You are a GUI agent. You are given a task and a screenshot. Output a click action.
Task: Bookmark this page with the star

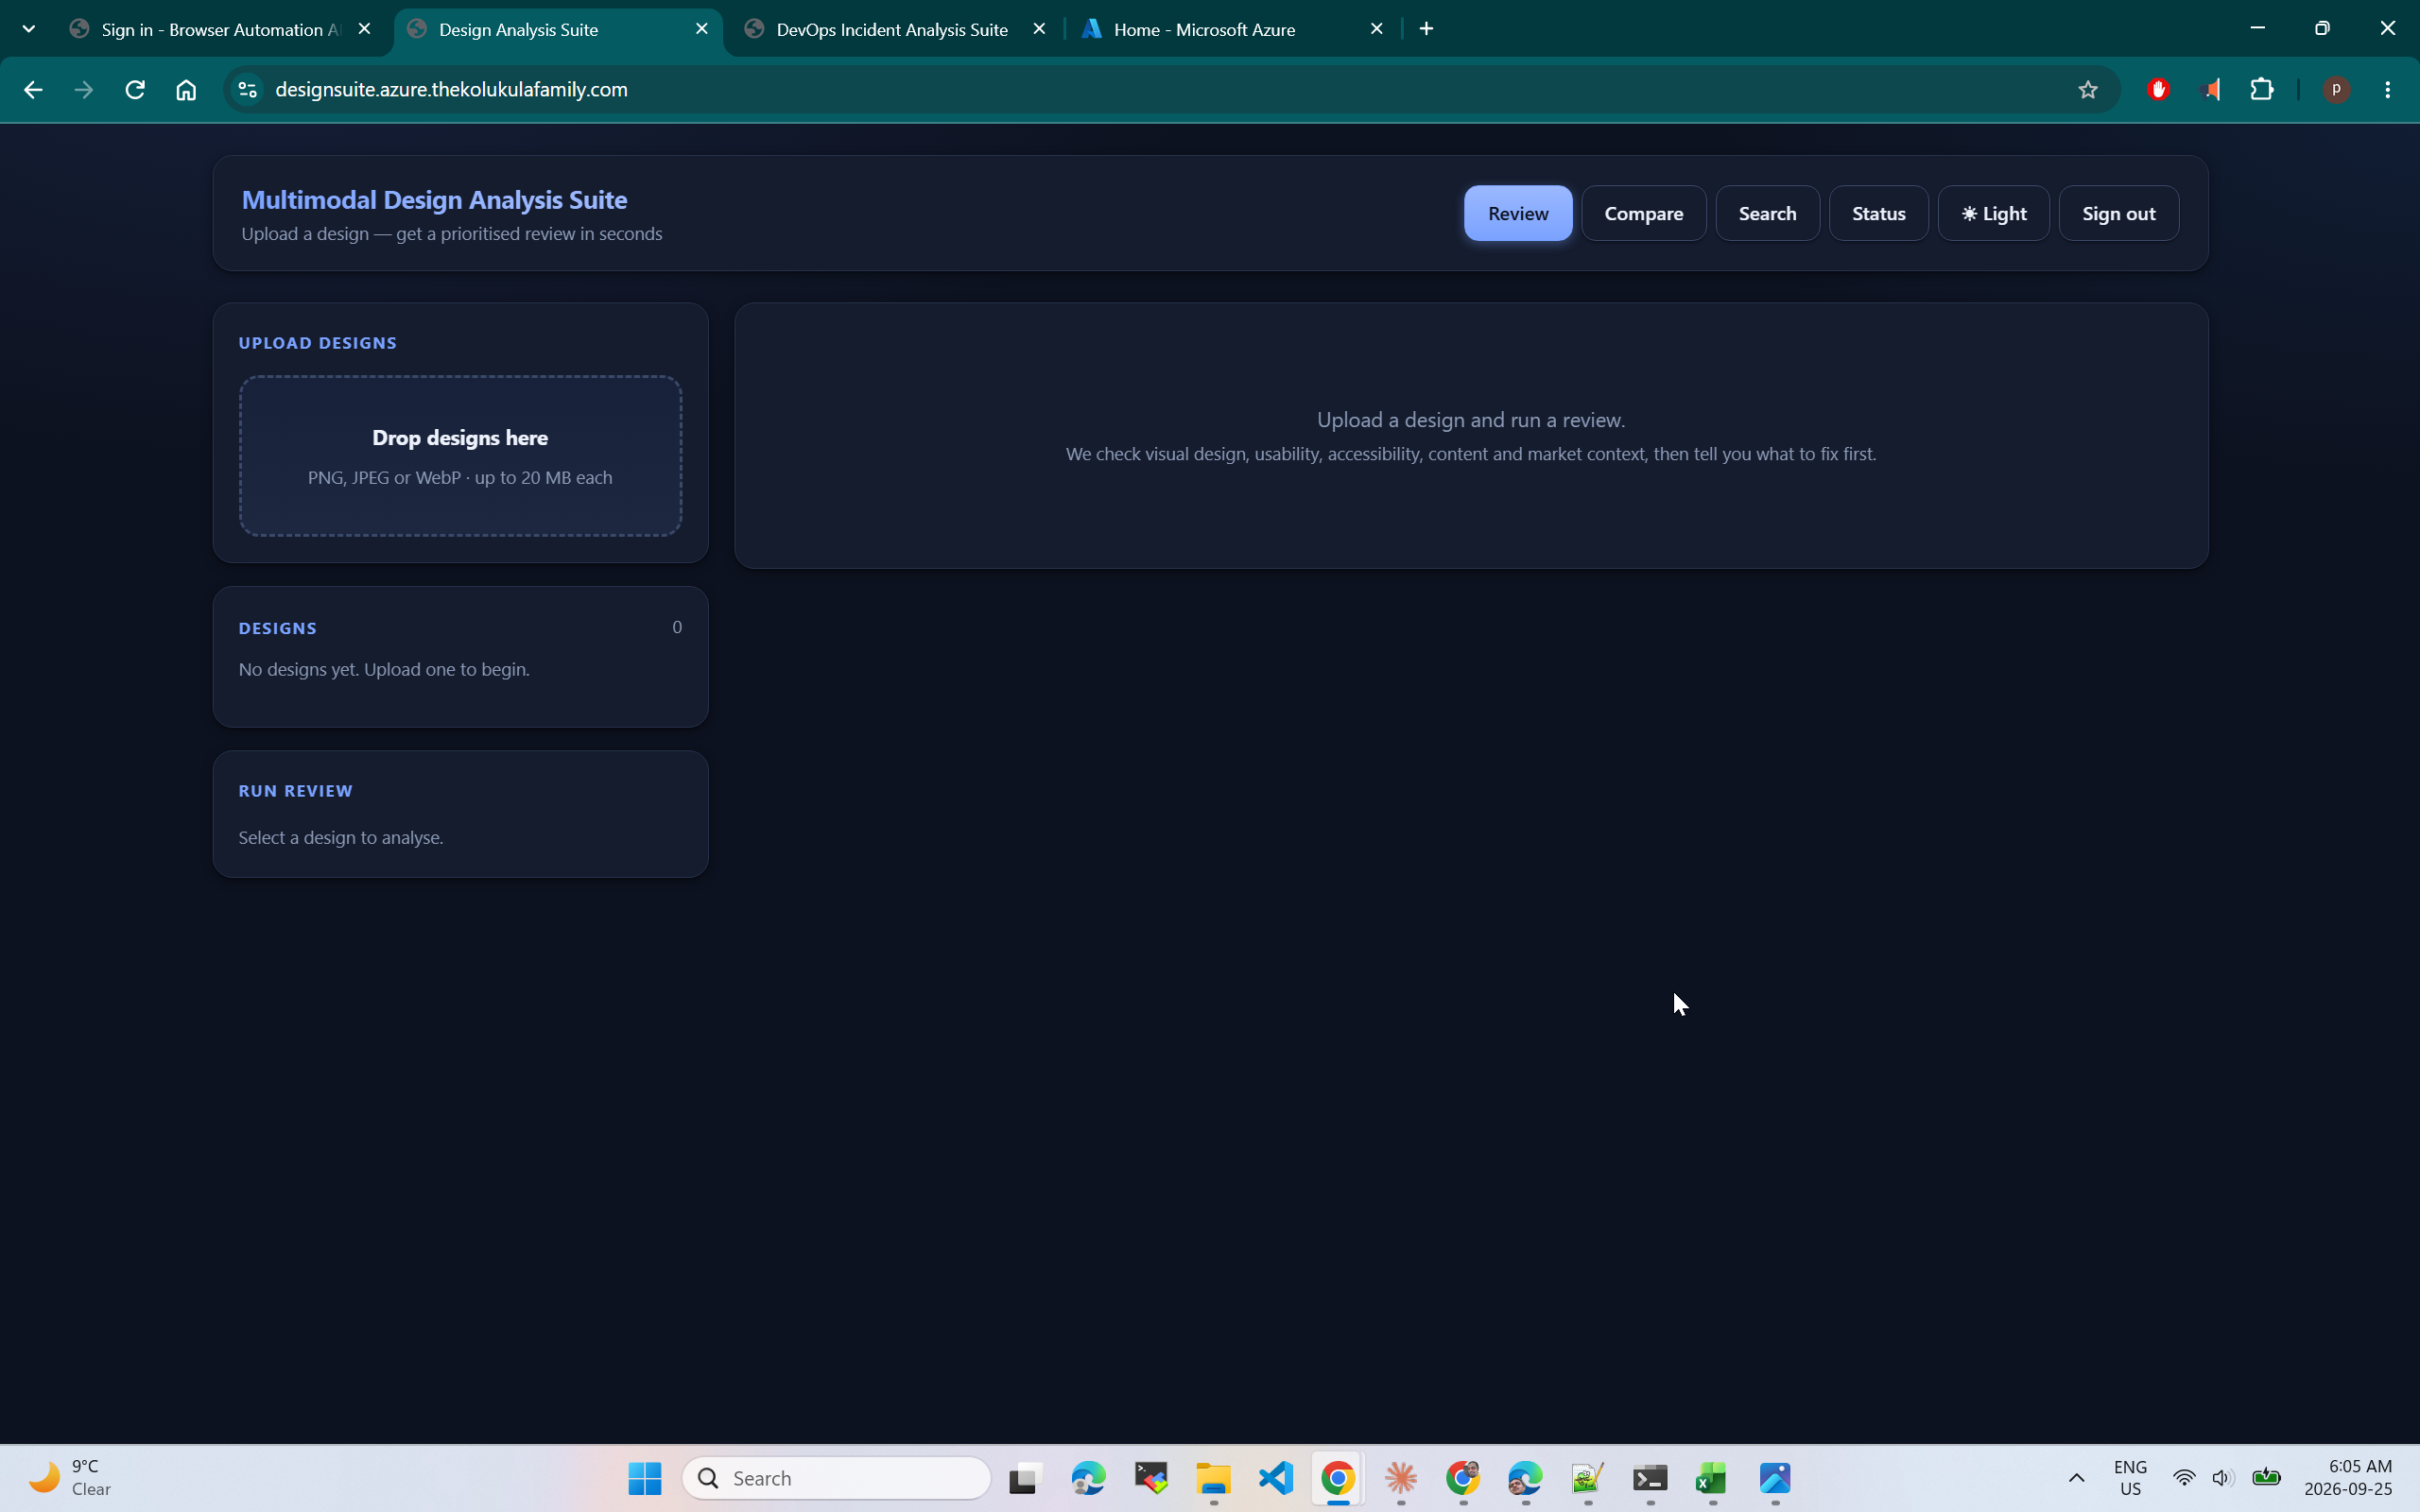point(2087,90)
